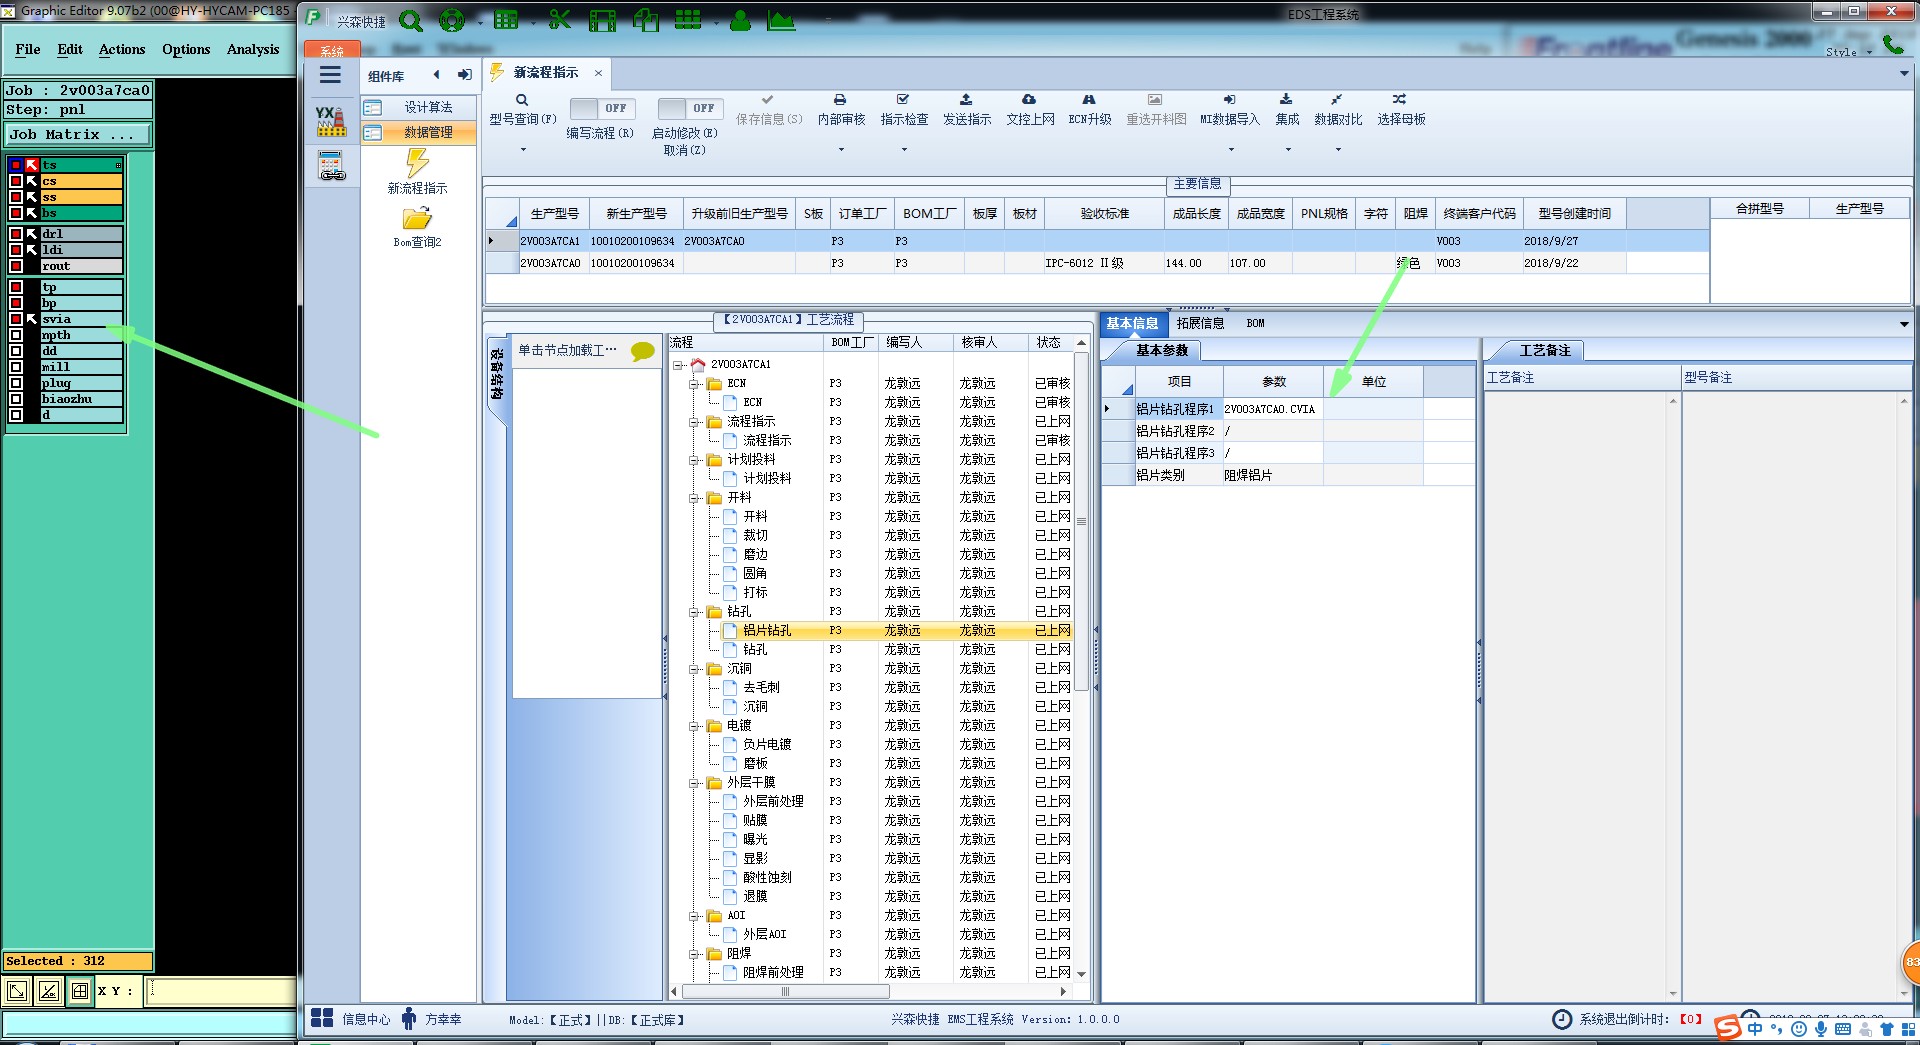Click 集成 download tool
This screenshot has height=1045, width=1920.
click(x=1287, y=109)
